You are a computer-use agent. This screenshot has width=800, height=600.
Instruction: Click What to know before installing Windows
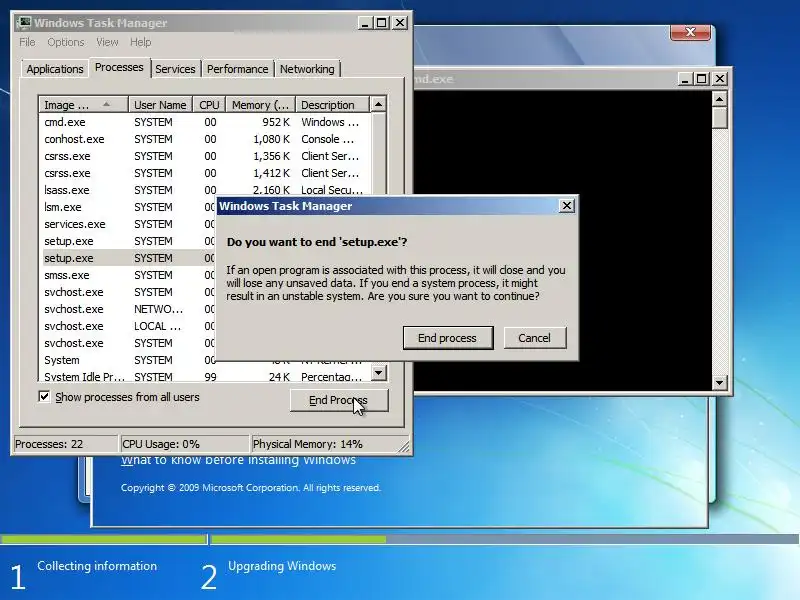click(x=238, y=460)
